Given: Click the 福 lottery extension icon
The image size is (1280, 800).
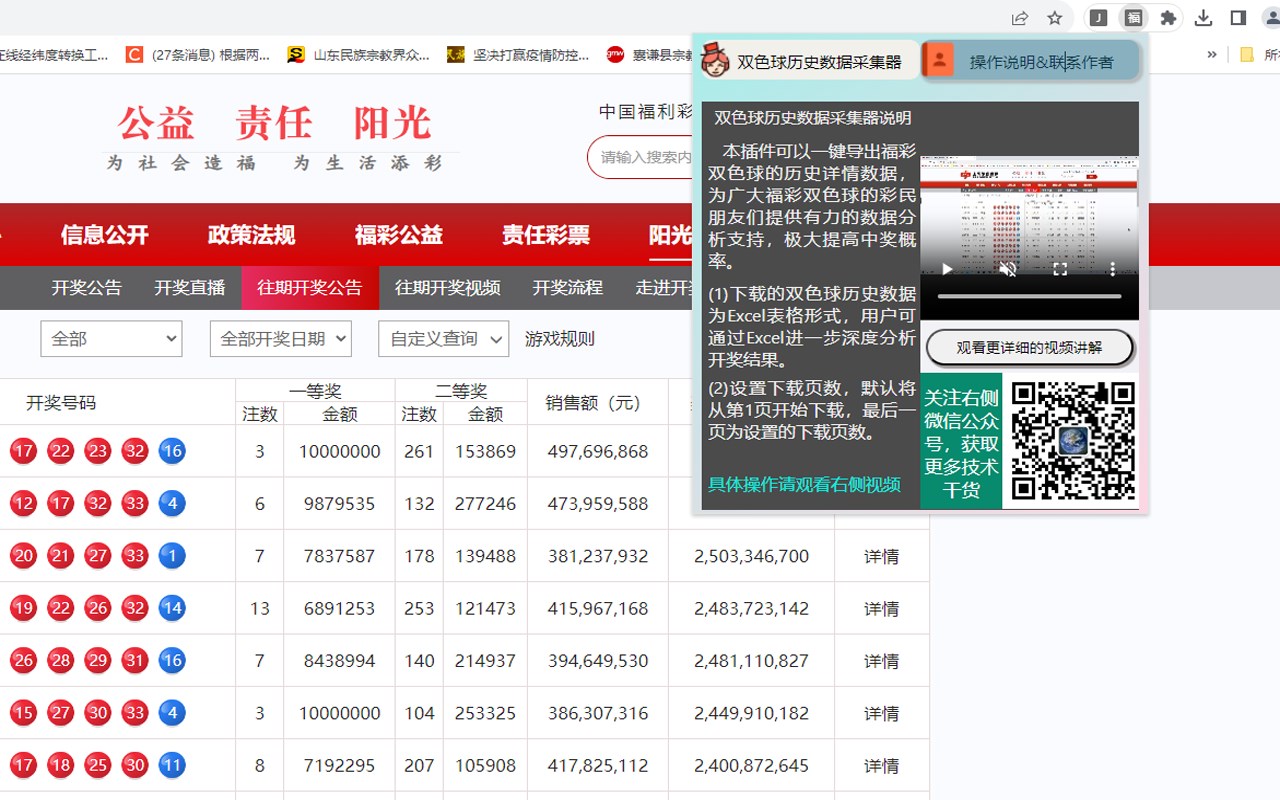Looking at the screenshot, I should coord(1133,18).
